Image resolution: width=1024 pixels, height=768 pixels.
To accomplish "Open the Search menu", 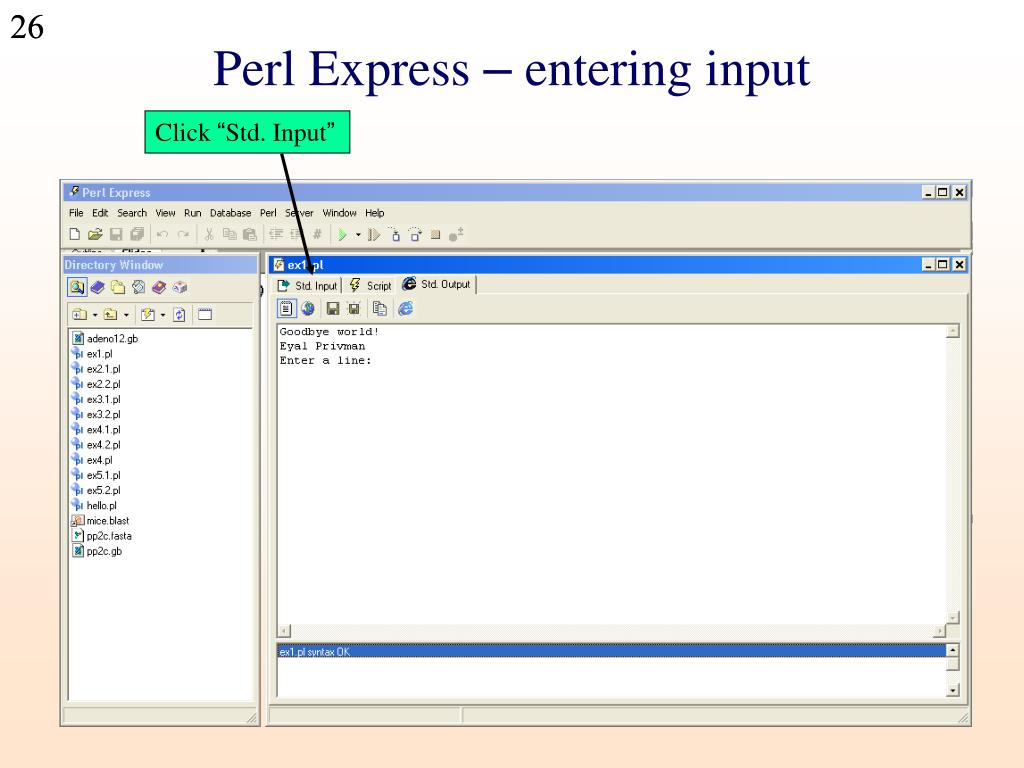I will coord(132,213).
